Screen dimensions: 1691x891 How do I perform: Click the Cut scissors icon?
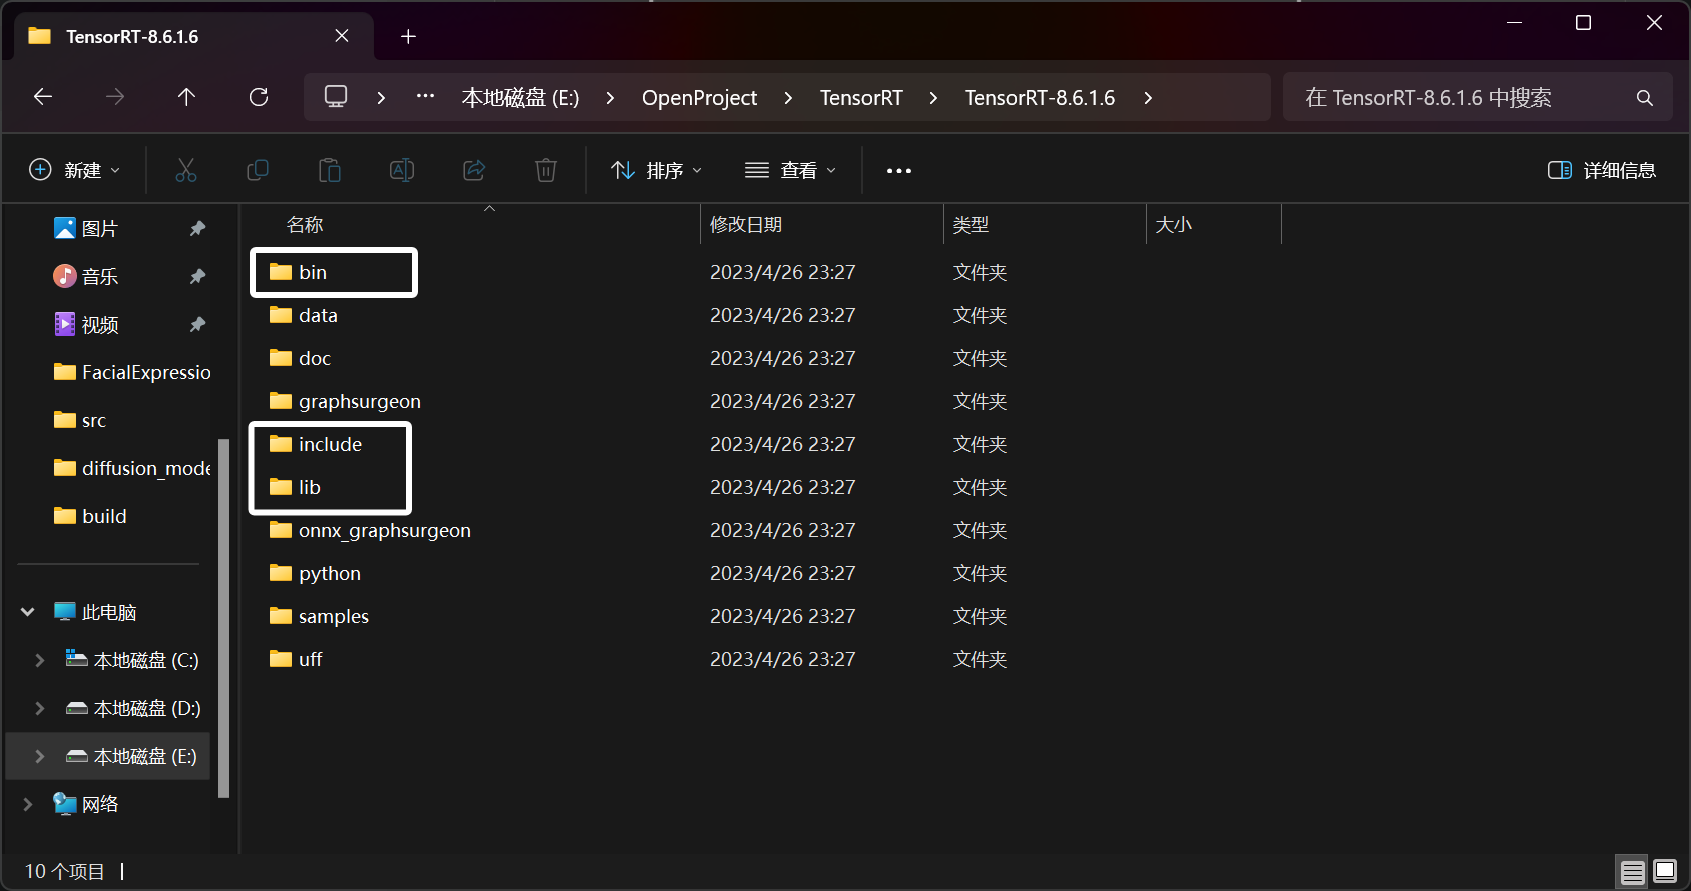pos(186,170)
